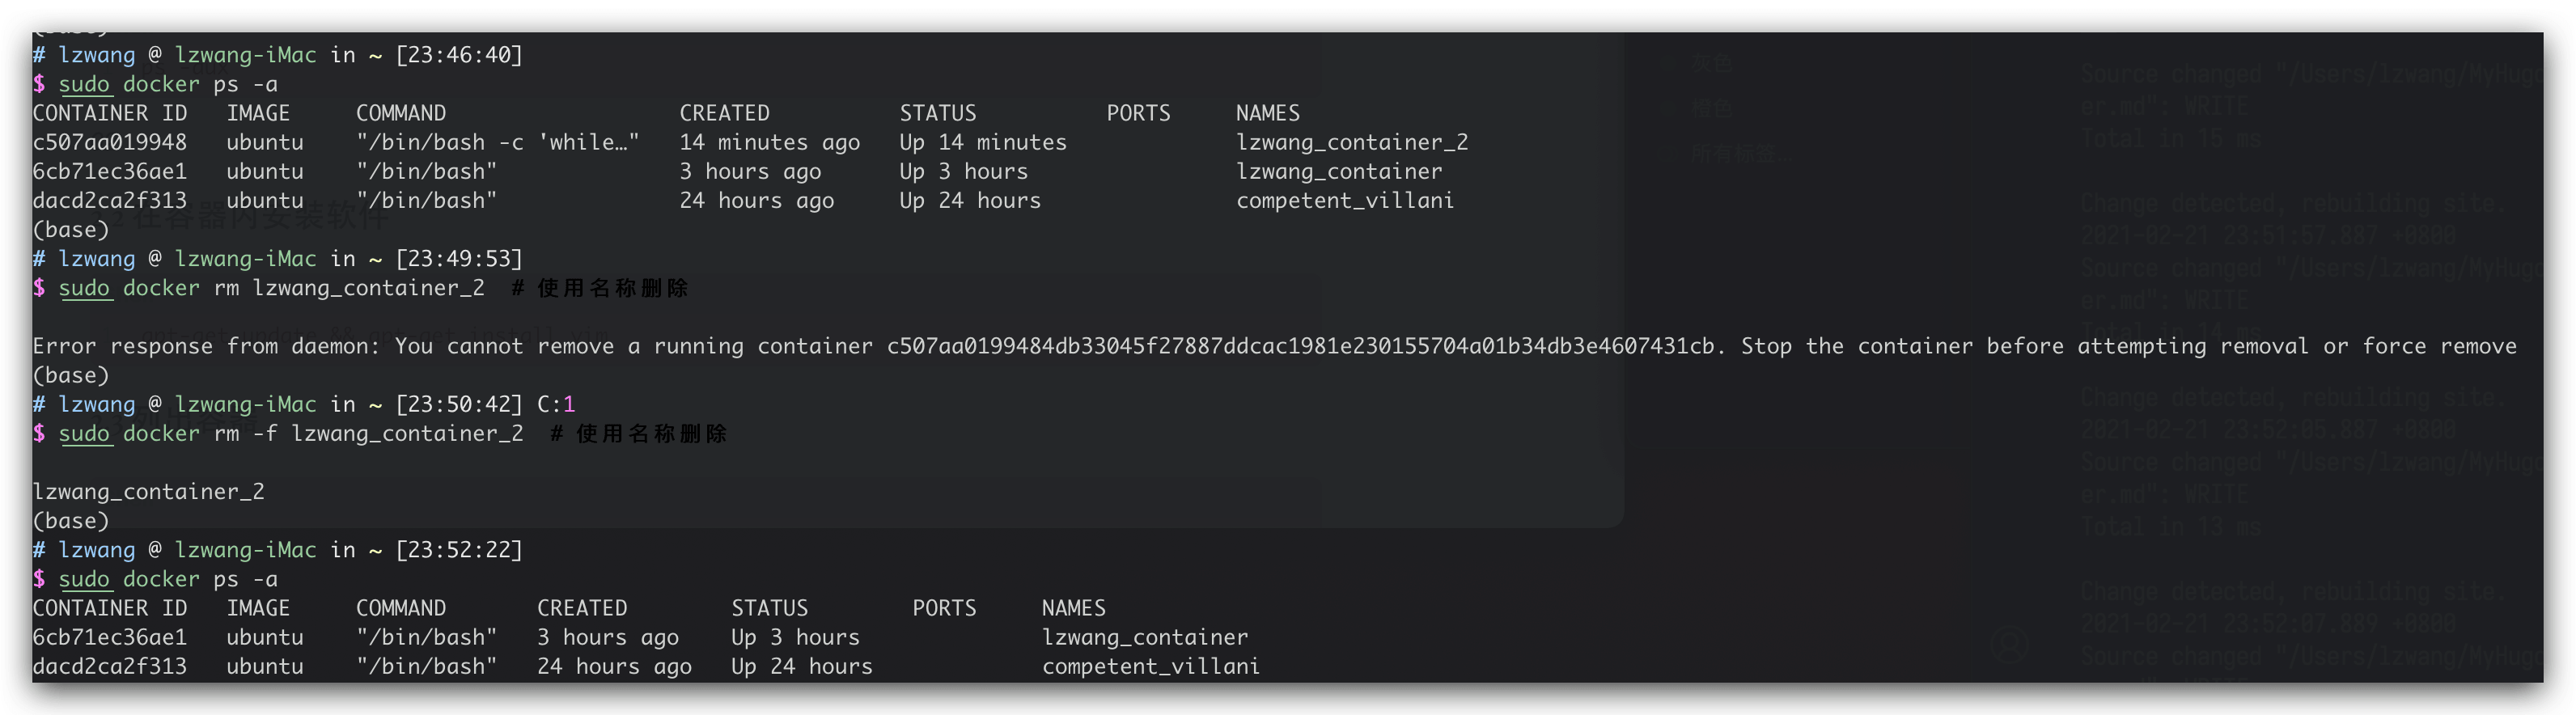Click the STATUS column header in first table
The image size is (2576, 715).
click(x=937, y=113)
